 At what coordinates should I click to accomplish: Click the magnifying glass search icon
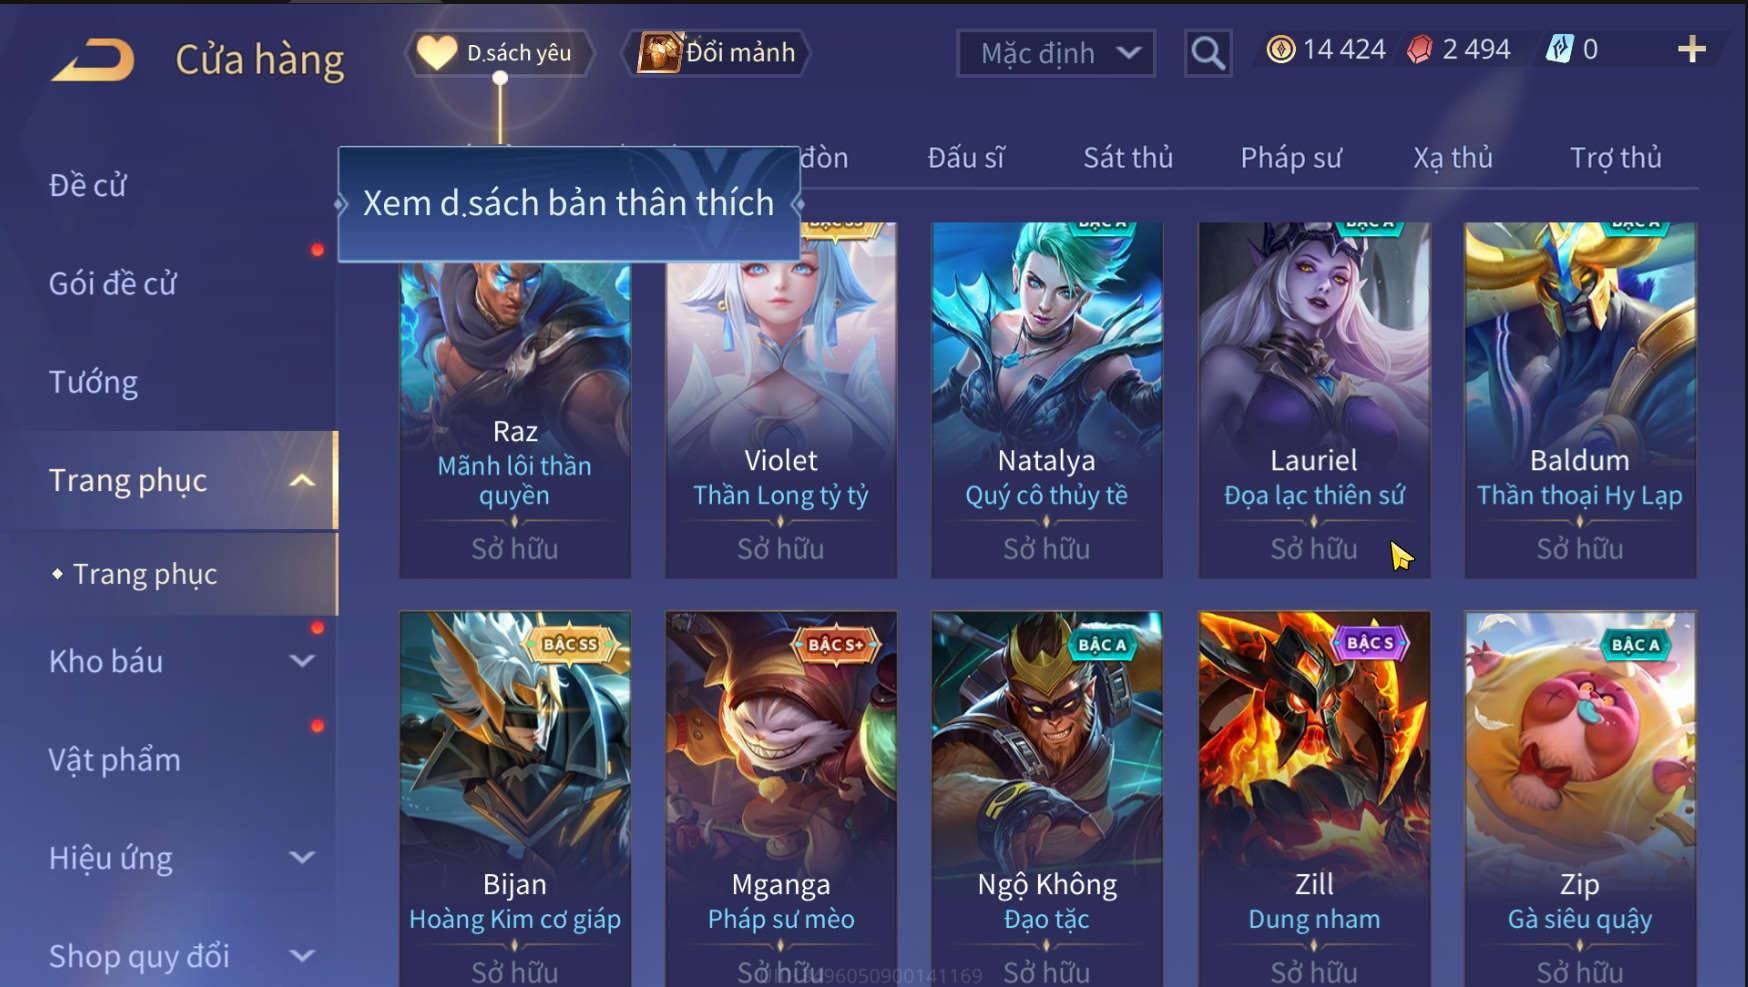[1208, 53]
